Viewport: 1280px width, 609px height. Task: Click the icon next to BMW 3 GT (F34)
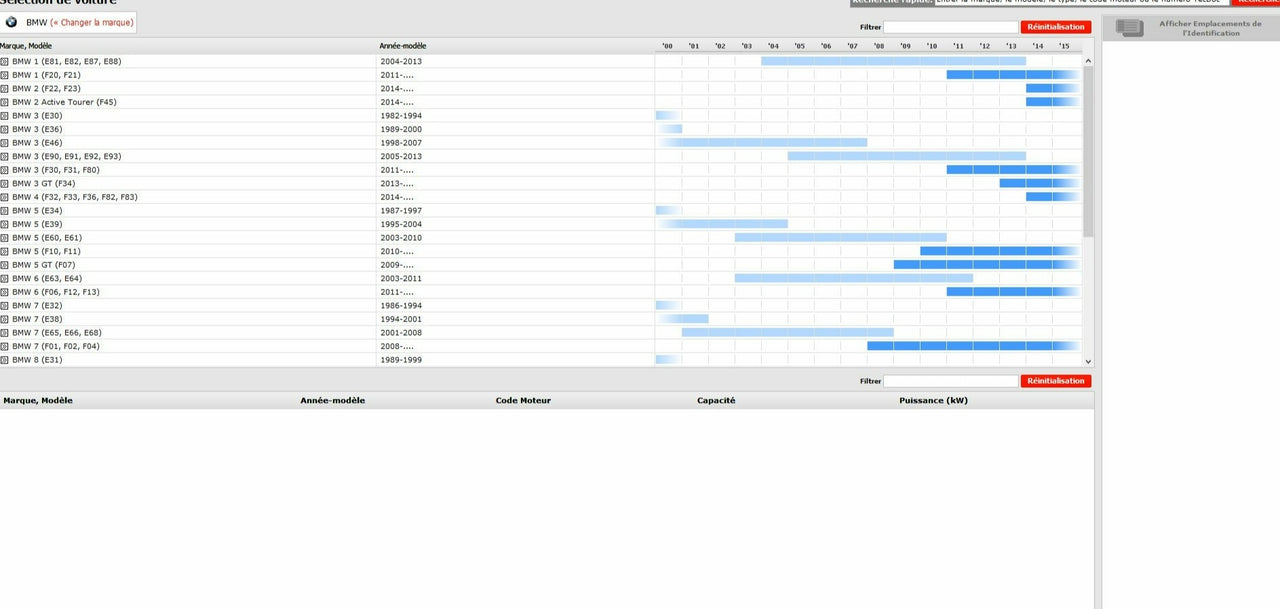tap(4, 183)
